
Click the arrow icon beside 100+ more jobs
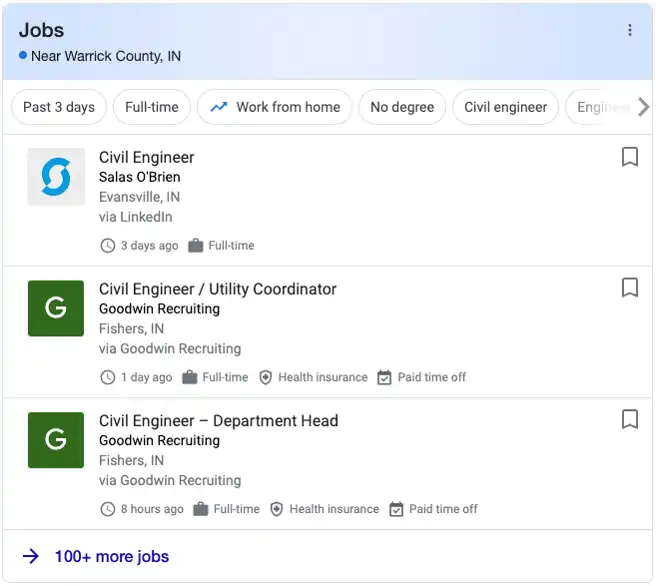[31, 556]
